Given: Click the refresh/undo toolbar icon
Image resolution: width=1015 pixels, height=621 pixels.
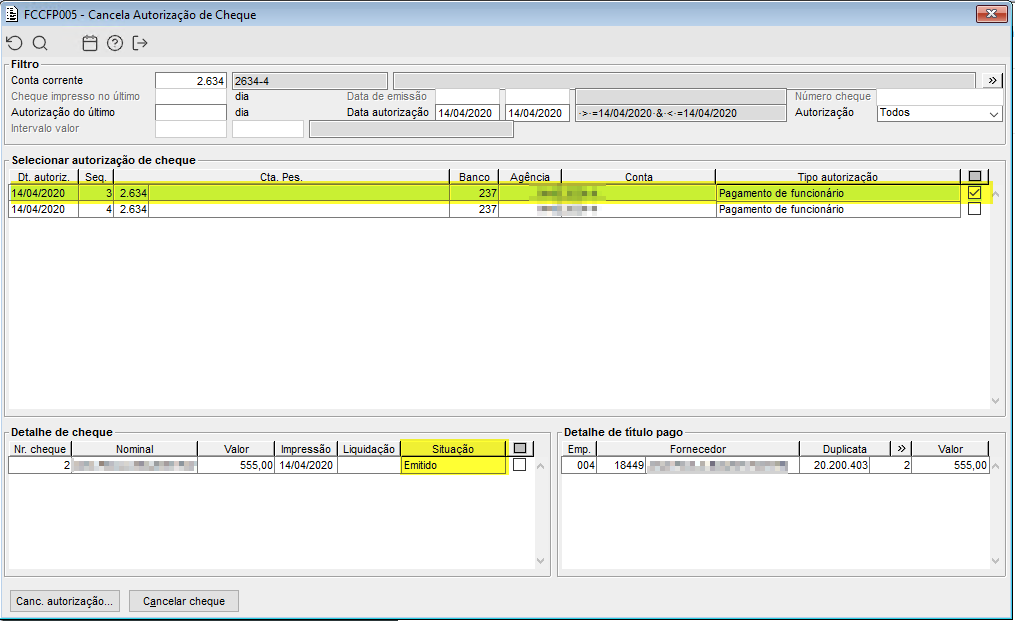Looking at the screenshot, I should pos(14,43).
